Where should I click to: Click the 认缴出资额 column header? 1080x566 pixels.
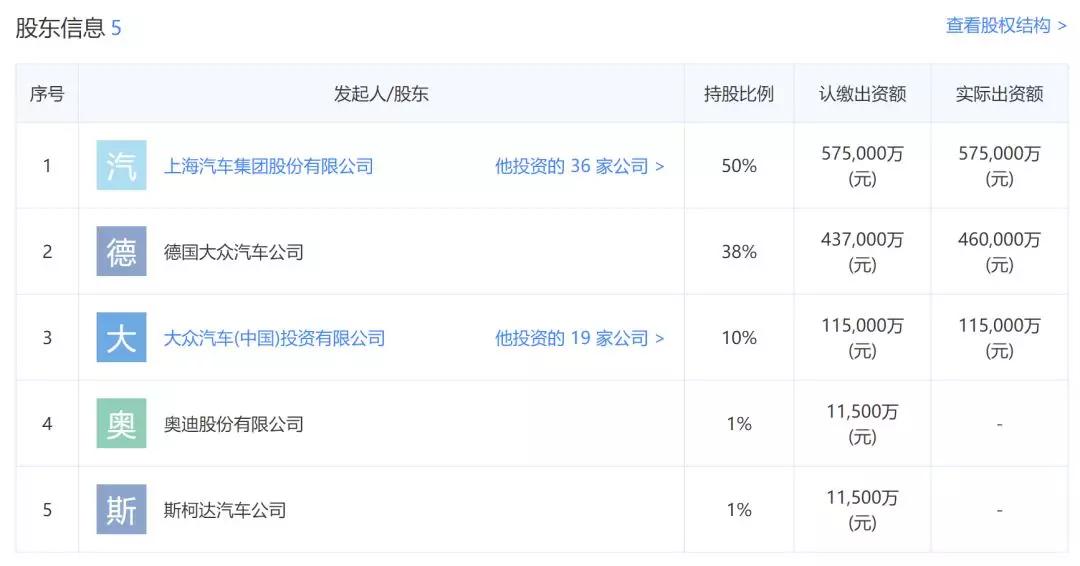(862, 94)
